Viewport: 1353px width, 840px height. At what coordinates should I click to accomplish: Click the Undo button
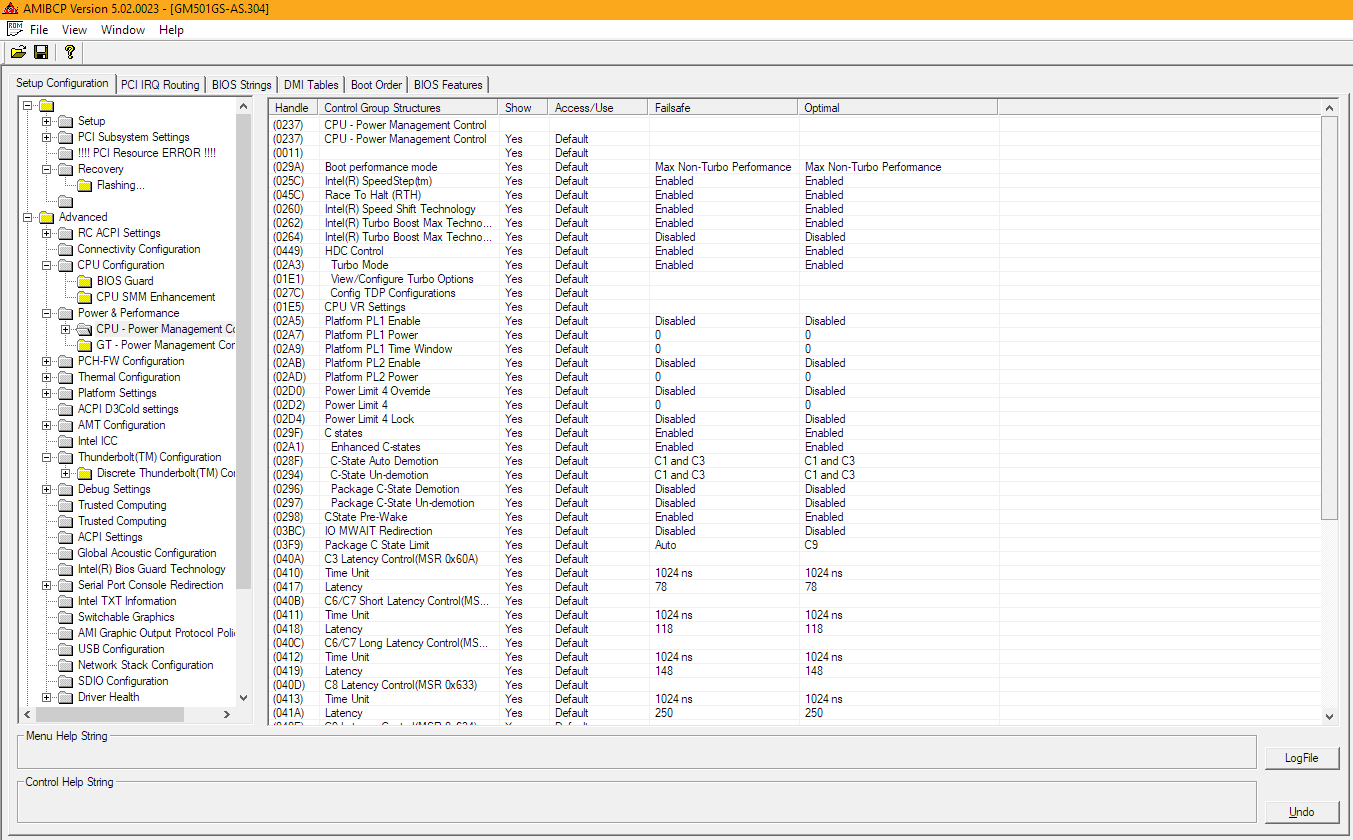click(1301, 811)
